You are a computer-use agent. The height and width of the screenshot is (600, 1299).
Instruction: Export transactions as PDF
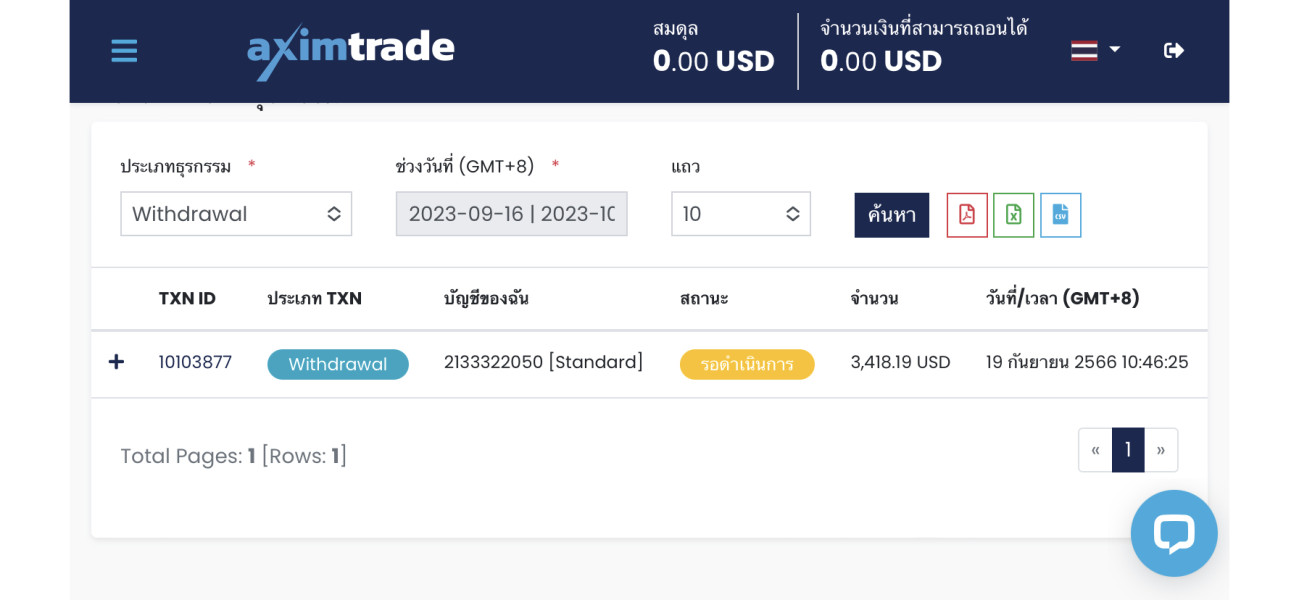coord(967,215)
